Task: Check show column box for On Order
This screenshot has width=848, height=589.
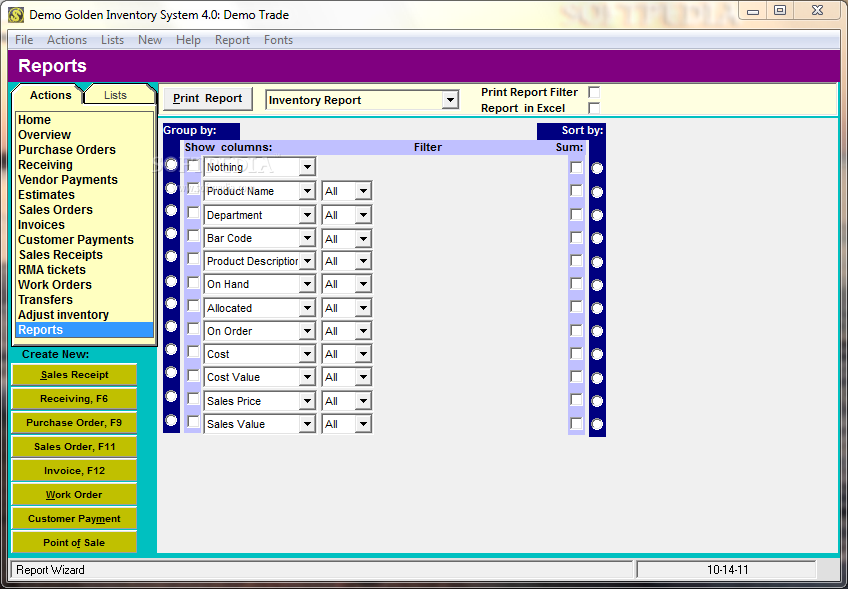Action: coord(194,328)
